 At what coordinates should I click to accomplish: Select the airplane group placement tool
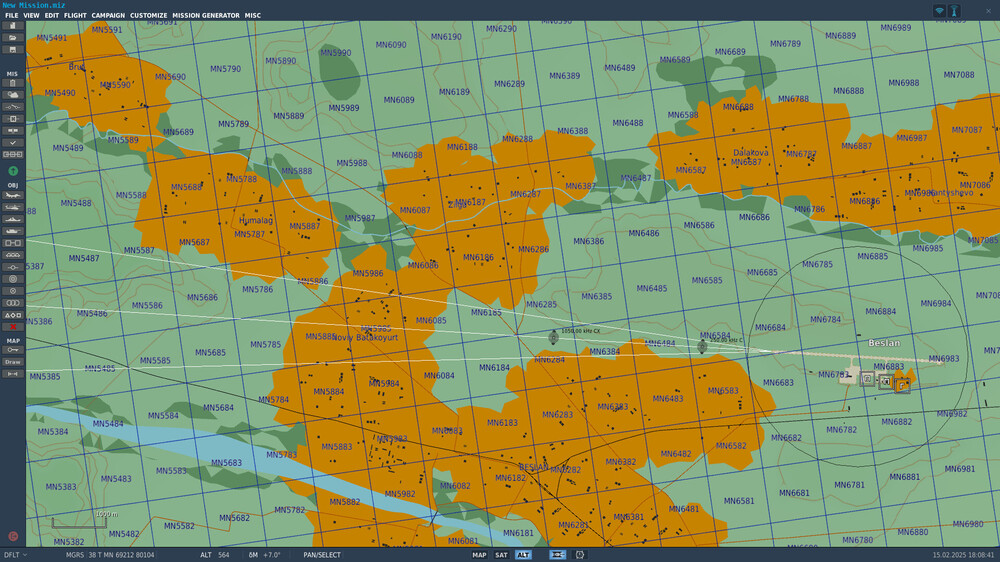[x=13, y=195]
